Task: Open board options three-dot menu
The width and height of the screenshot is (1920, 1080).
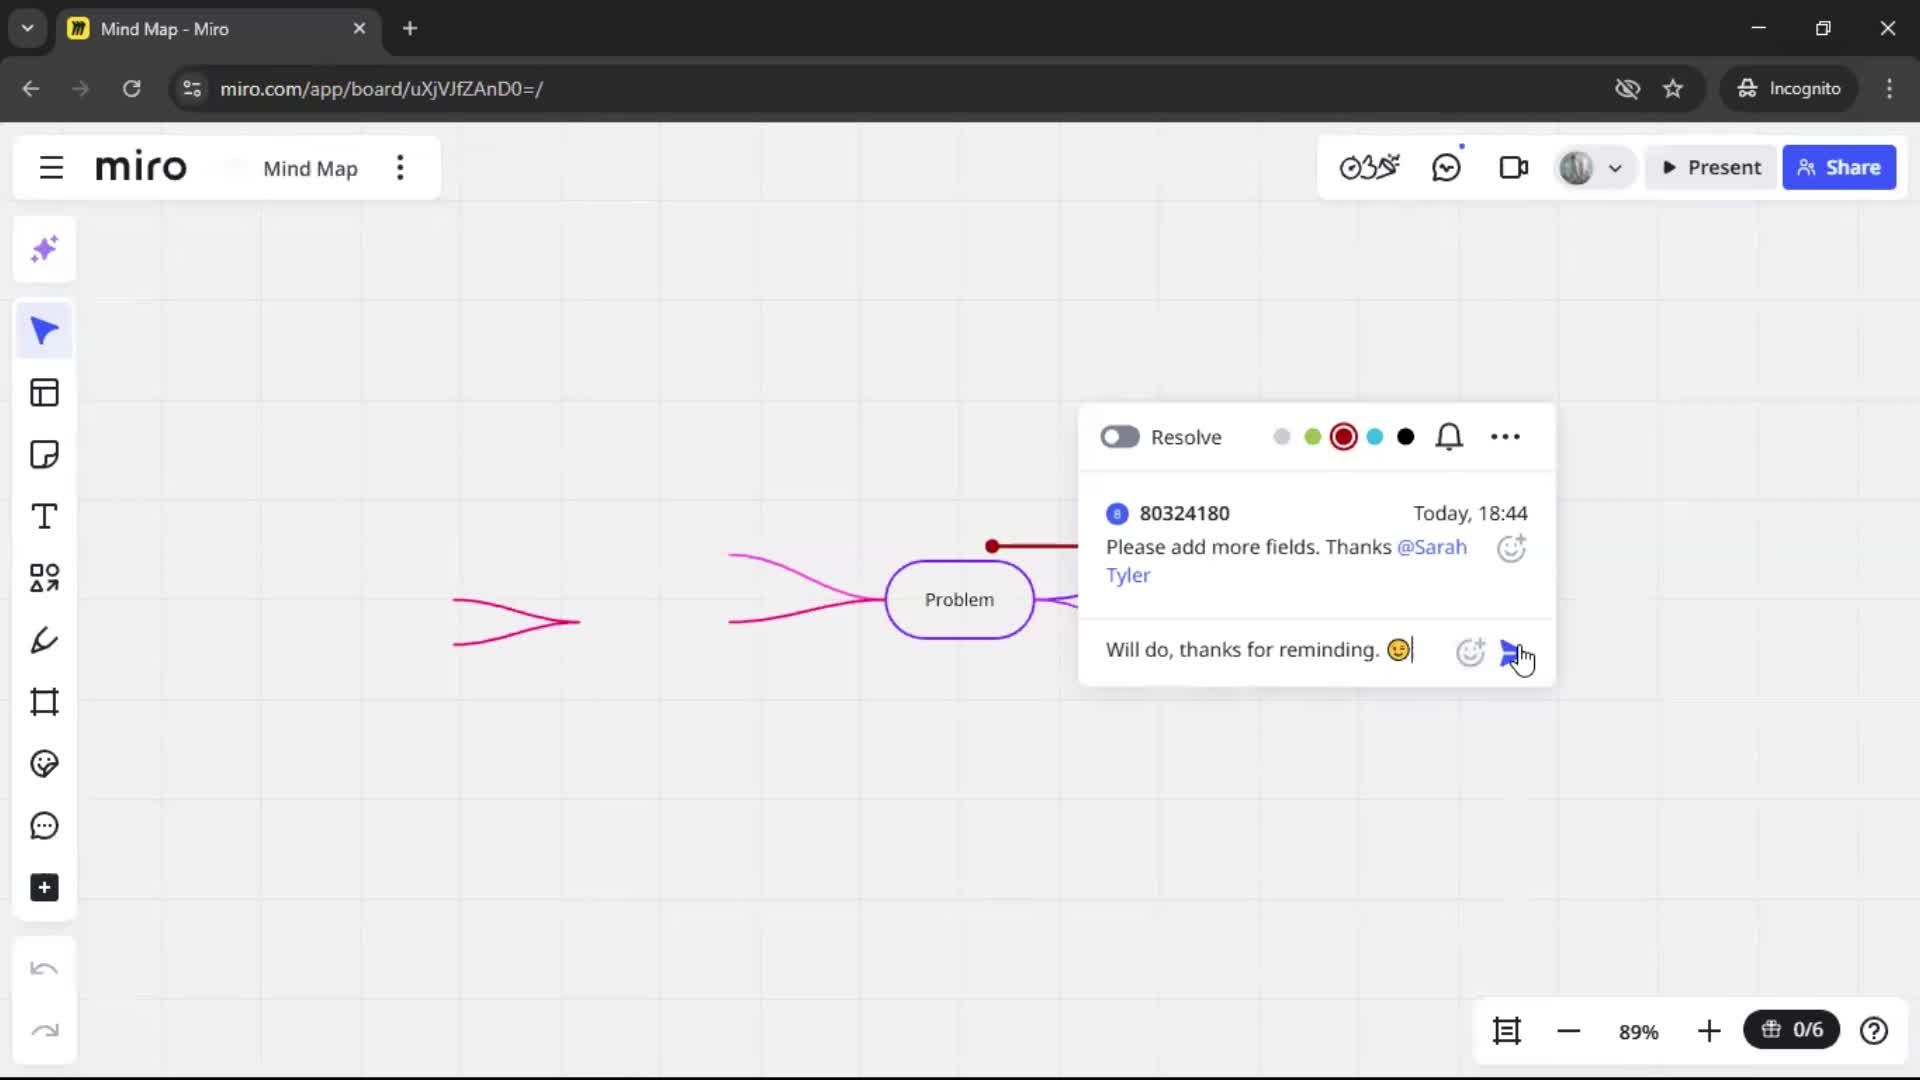Action: [x=400, y=168]
